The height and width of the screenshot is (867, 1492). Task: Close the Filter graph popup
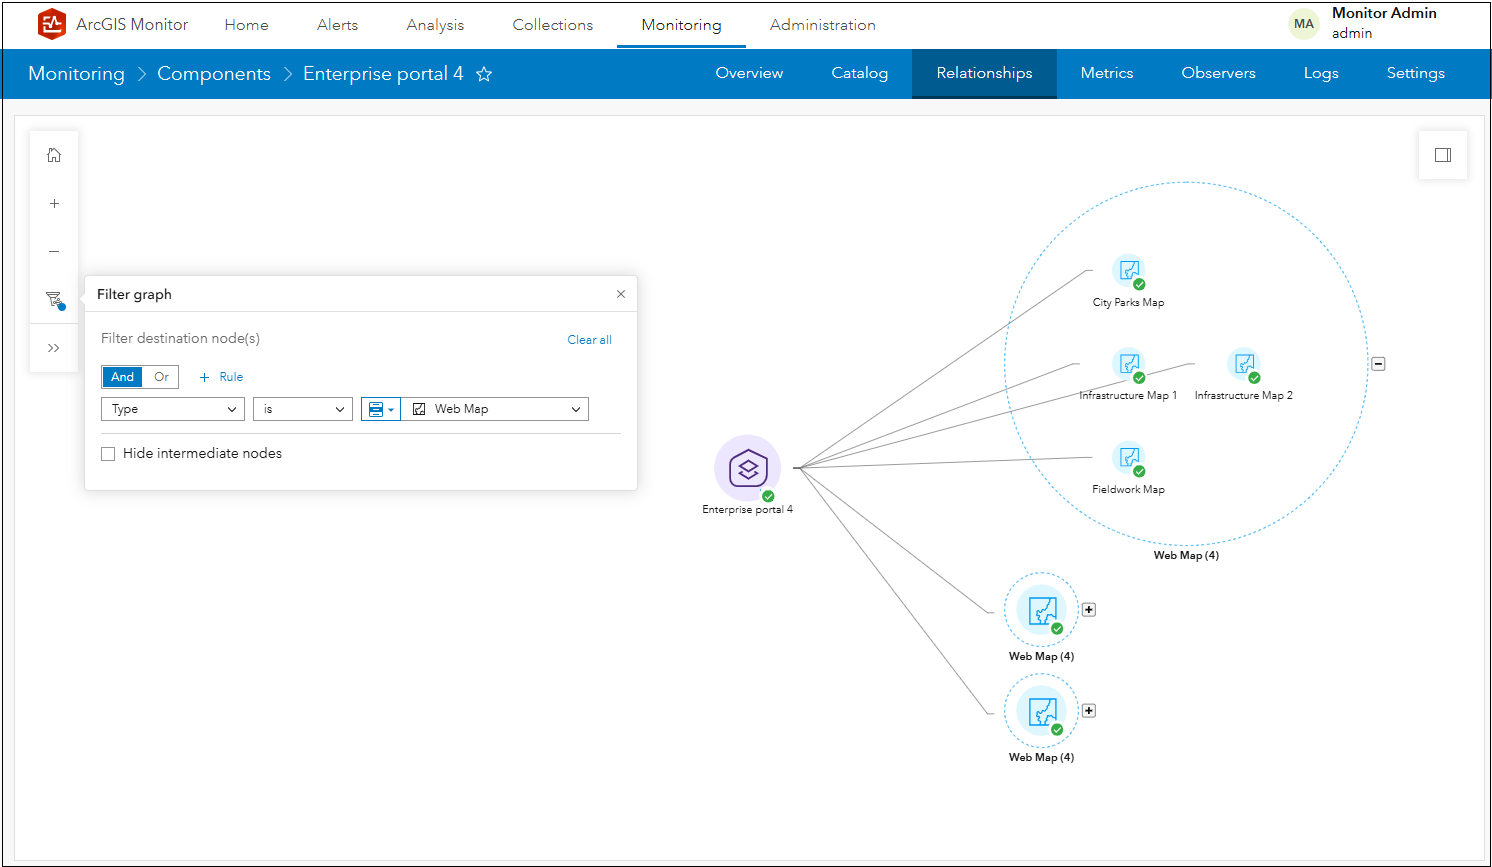pos(621,294)
